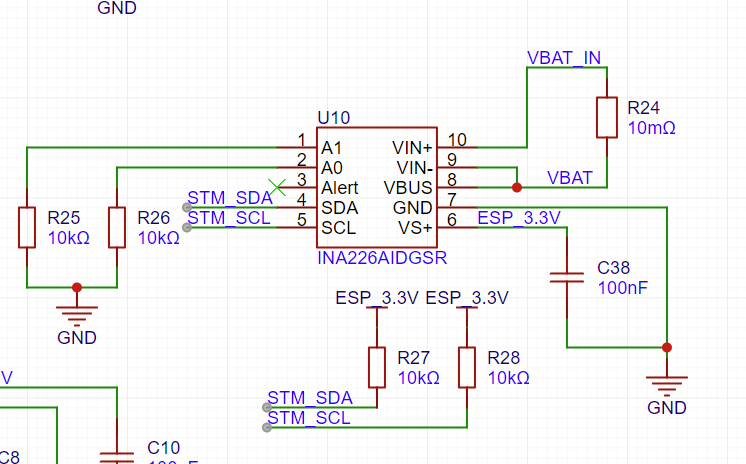Click the green no-connect X on Alert pin

279,185
